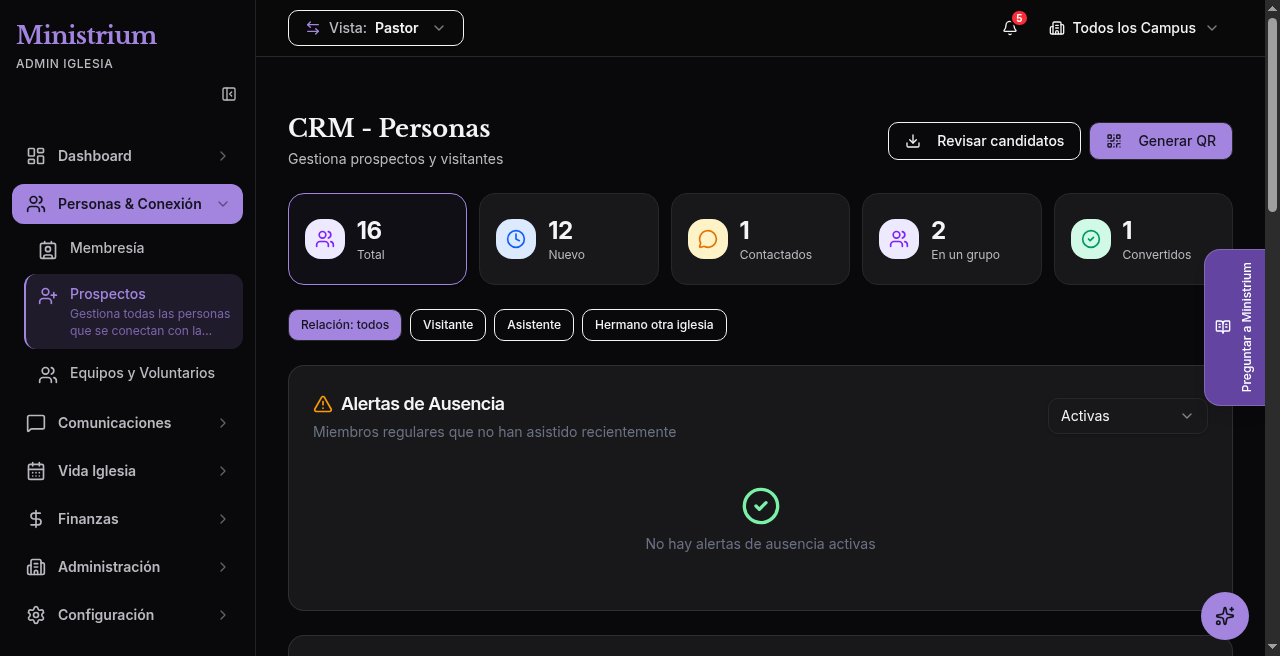Screen dimensions: 1280x656
Task: Open the Prospectos sidebar item
Action: [133, 312]
